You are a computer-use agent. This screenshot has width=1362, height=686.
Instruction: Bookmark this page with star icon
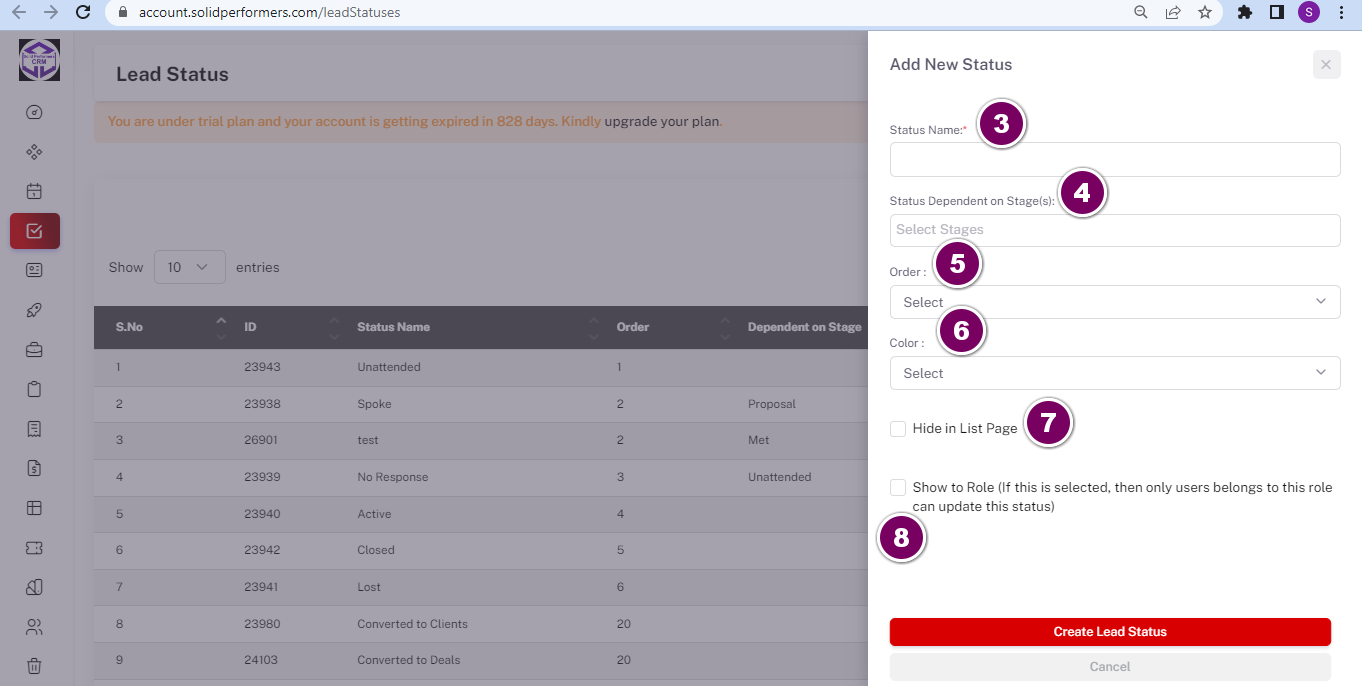pos(1205,13)
